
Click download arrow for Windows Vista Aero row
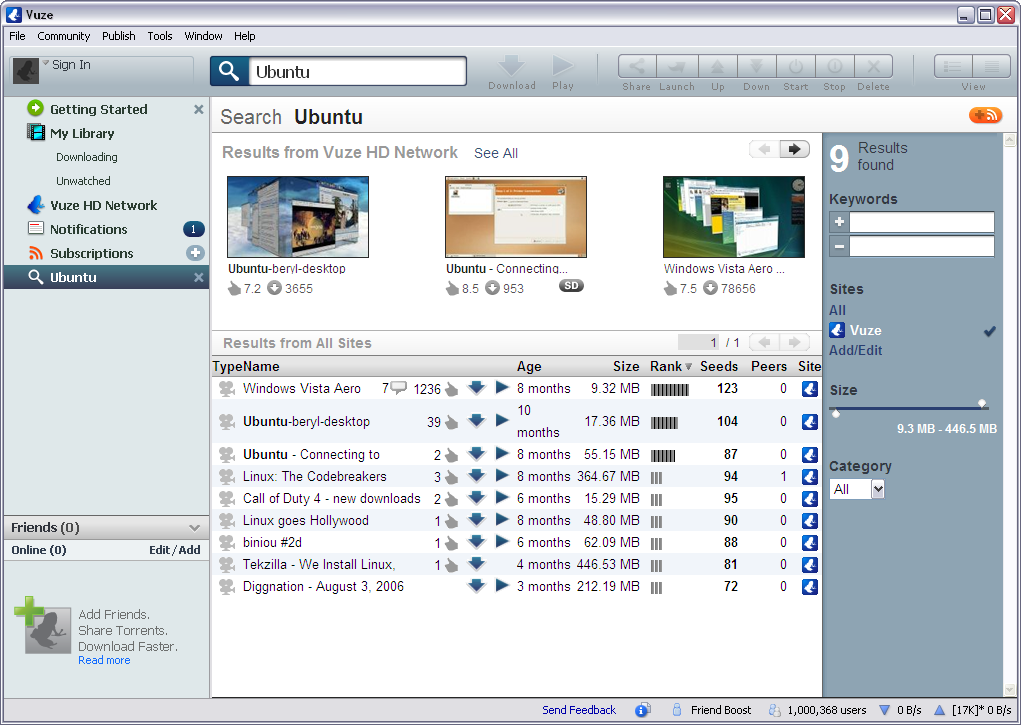[x=477, y=388]
